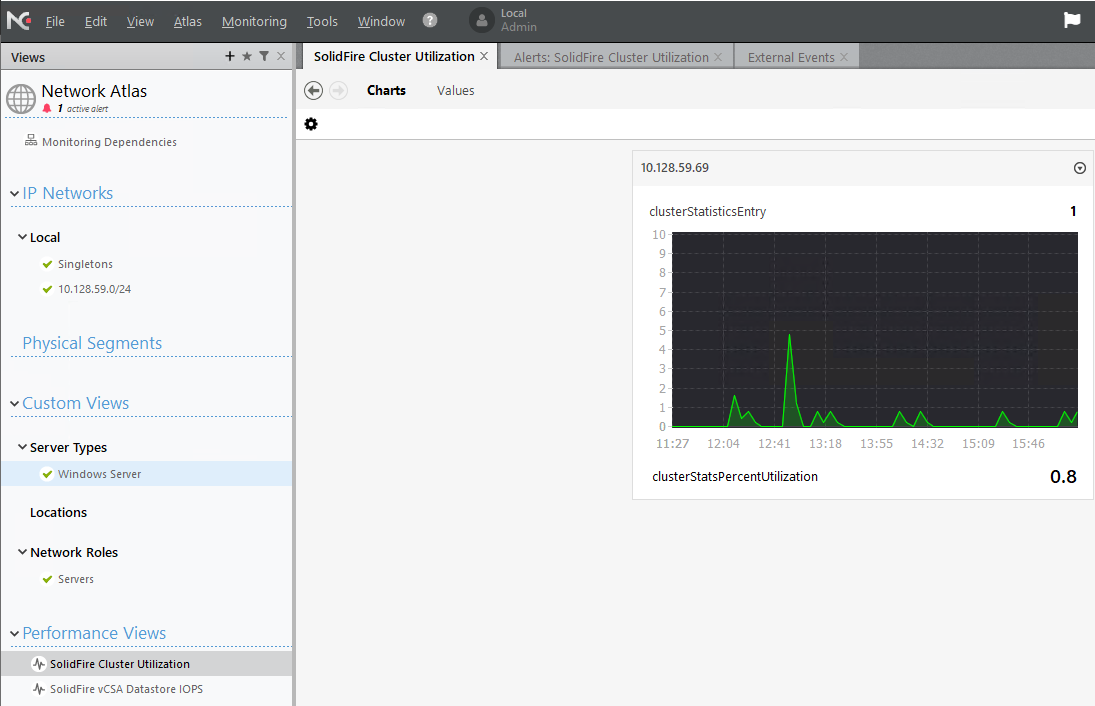The height and width of the screenshot is (706, 1095).
Task: Click the 12:41 time axis label
Action: 774,443
